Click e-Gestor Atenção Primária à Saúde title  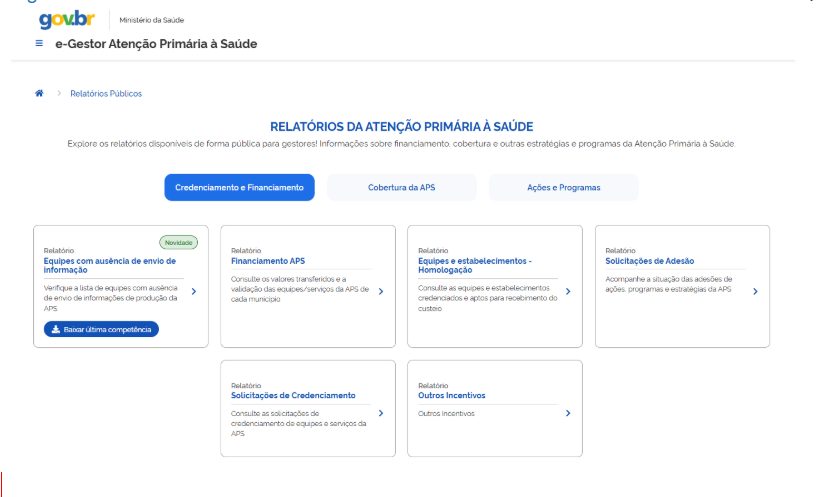(x=155, y=44)
